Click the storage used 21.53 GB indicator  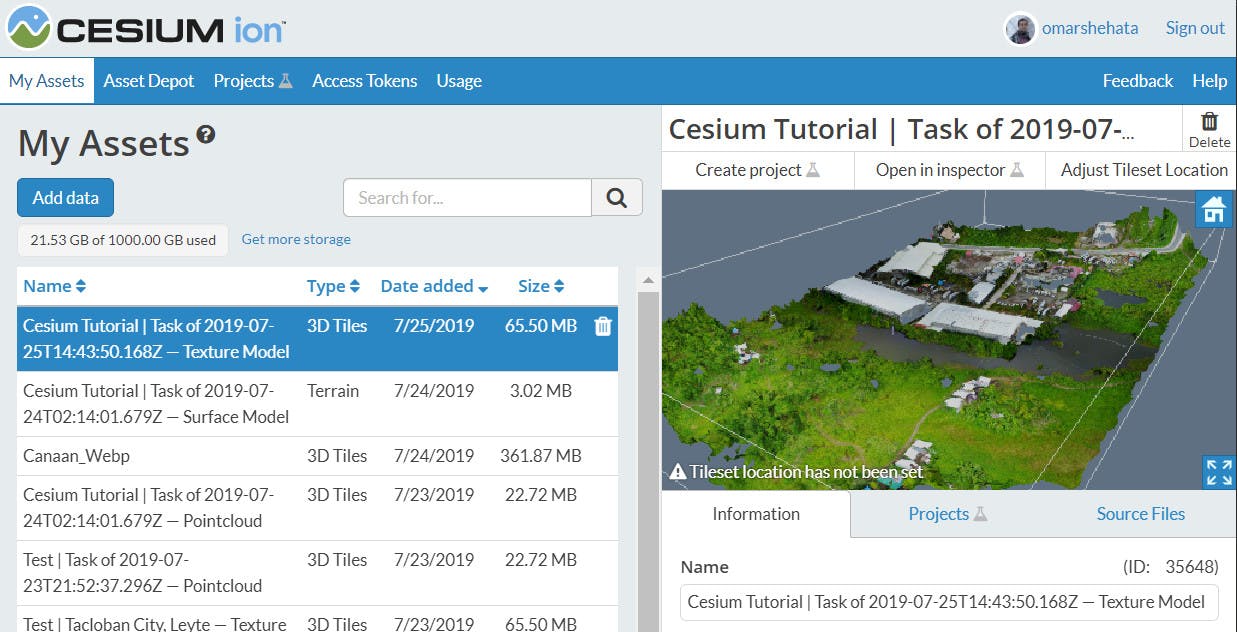pyautogui.click(x=123, y=240)
